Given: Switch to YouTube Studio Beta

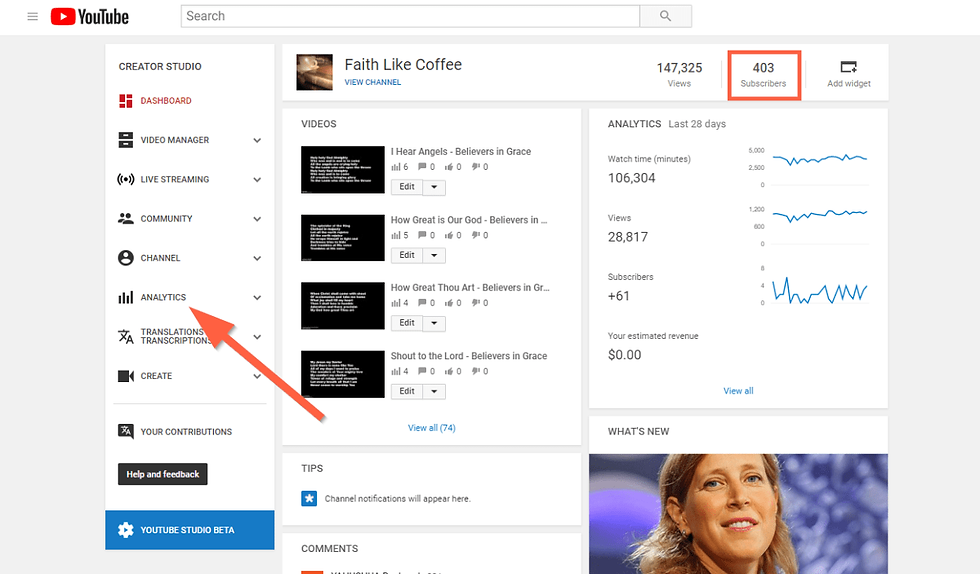Looking at the screenshot, I should [x=189, y=530].
